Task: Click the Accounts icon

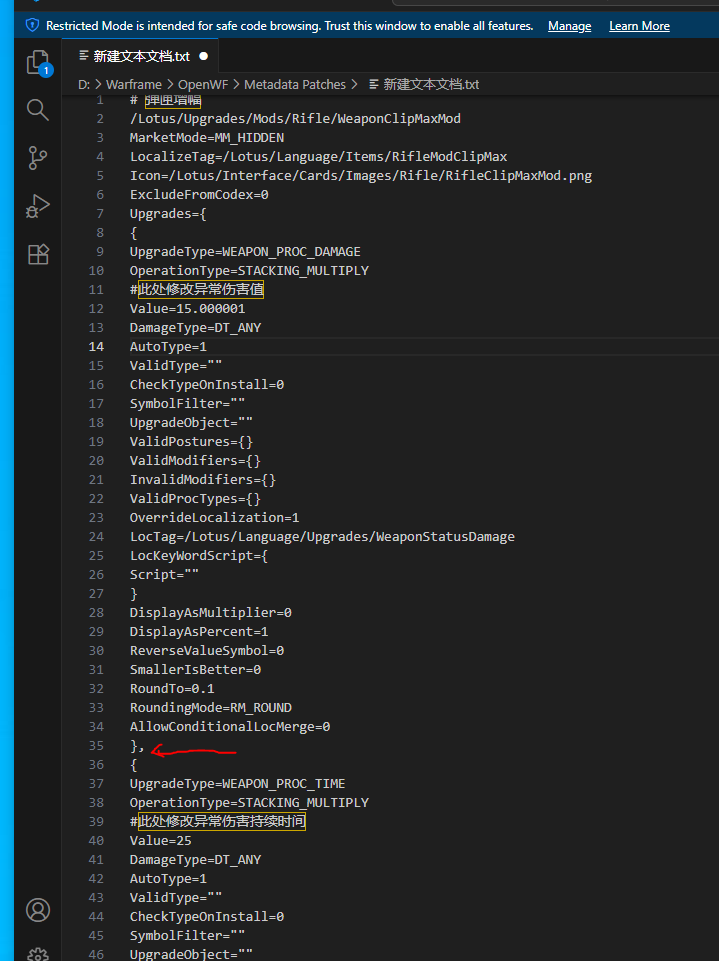Action: pyautogui.click(x=38, y=910)
